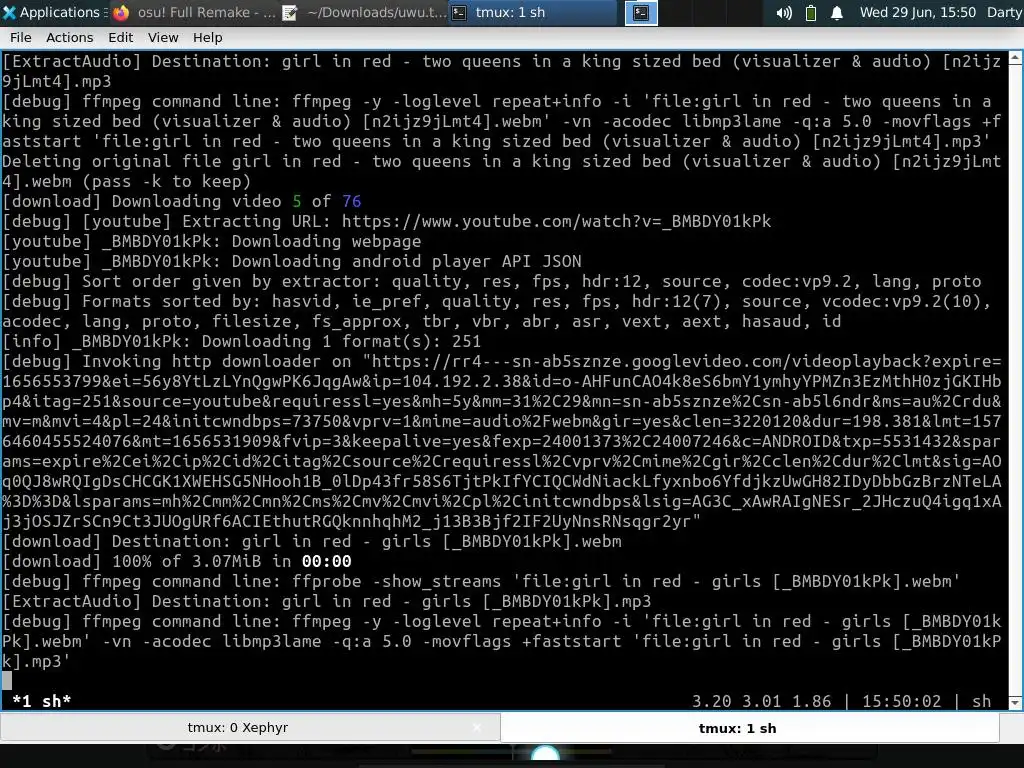Switch to the osu! Full Remake Firefox window
Image resolution: width=1024 pixels, height=768 pixels.
[x=195, y=12]
